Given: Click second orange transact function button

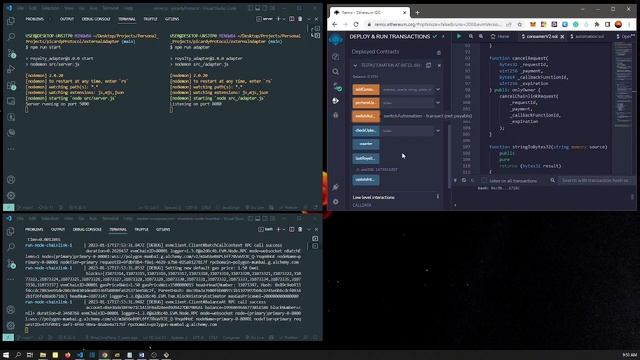Looking at the screenshot, I should [366, 103].
